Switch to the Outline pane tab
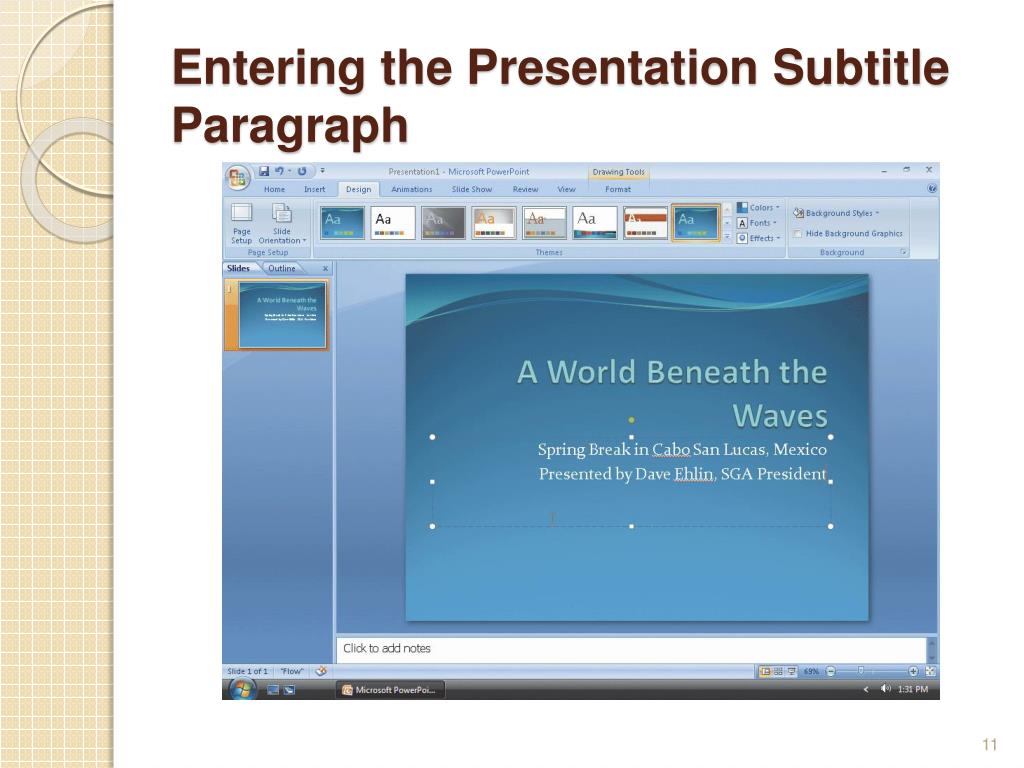The height and width of the screenshot is (768, 1024). (281, 268)
